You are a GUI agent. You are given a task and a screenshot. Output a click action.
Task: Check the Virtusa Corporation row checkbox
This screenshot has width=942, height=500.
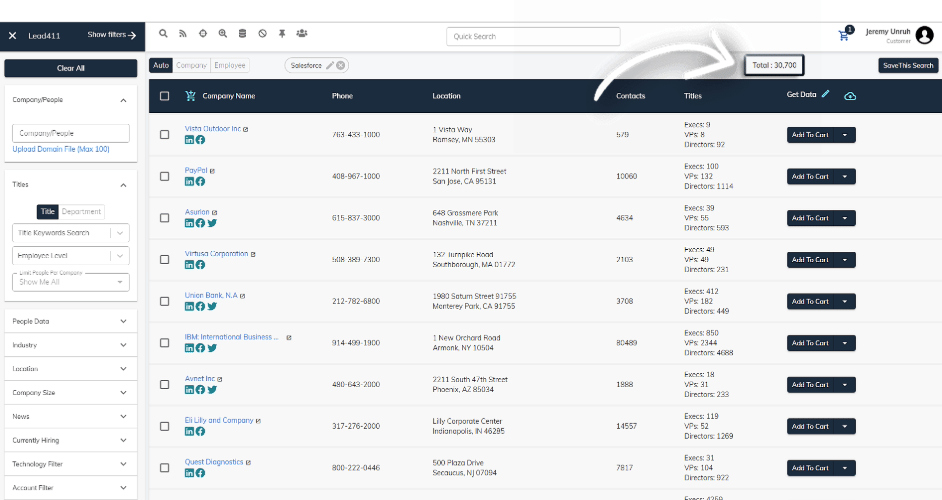tap(165, 260)
